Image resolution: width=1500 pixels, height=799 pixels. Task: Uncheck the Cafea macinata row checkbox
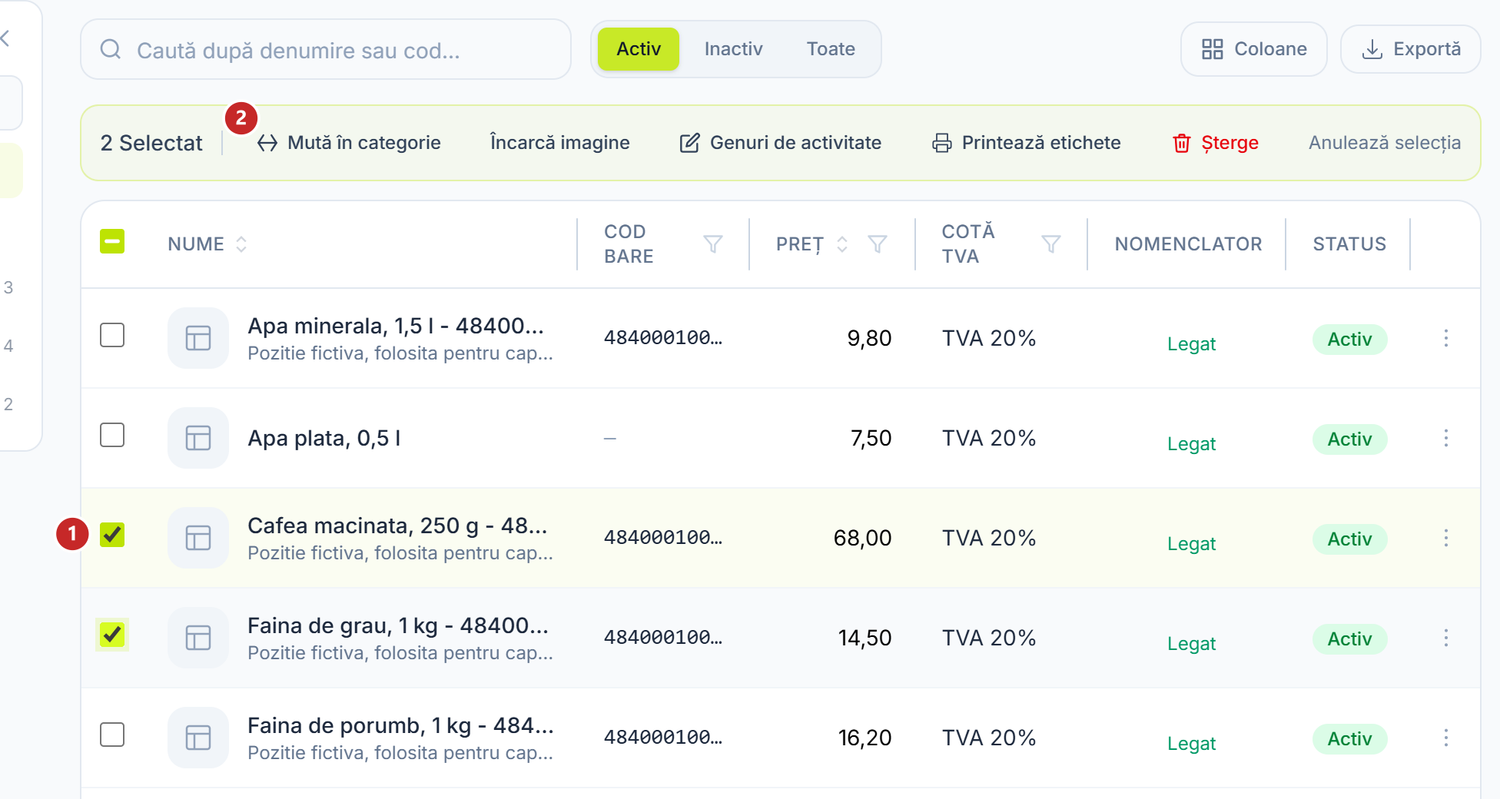113,535
